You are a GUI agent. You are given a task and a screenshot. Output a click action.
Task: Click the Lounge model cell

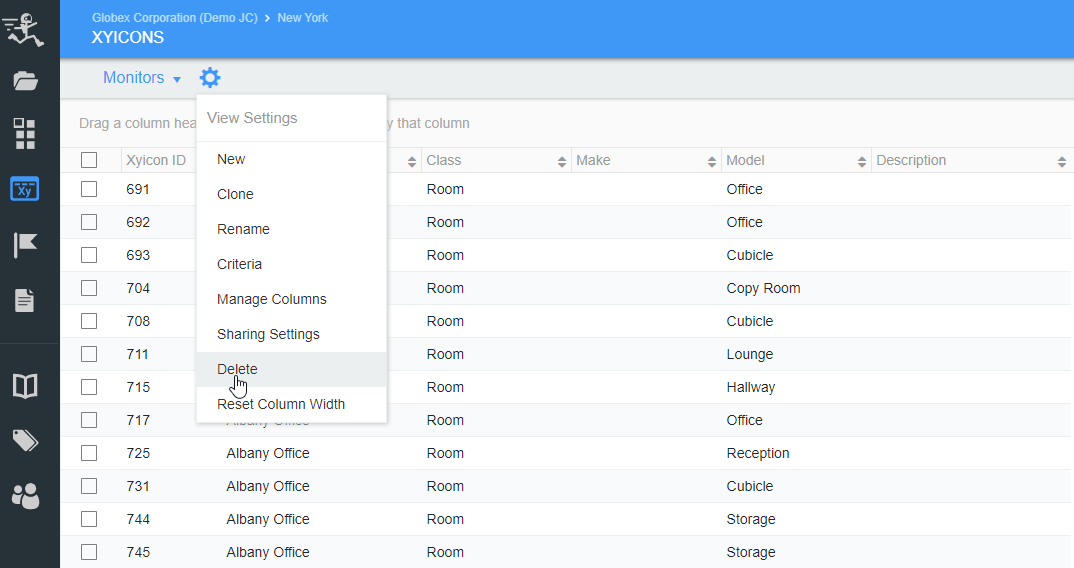[x=749, y=354]
